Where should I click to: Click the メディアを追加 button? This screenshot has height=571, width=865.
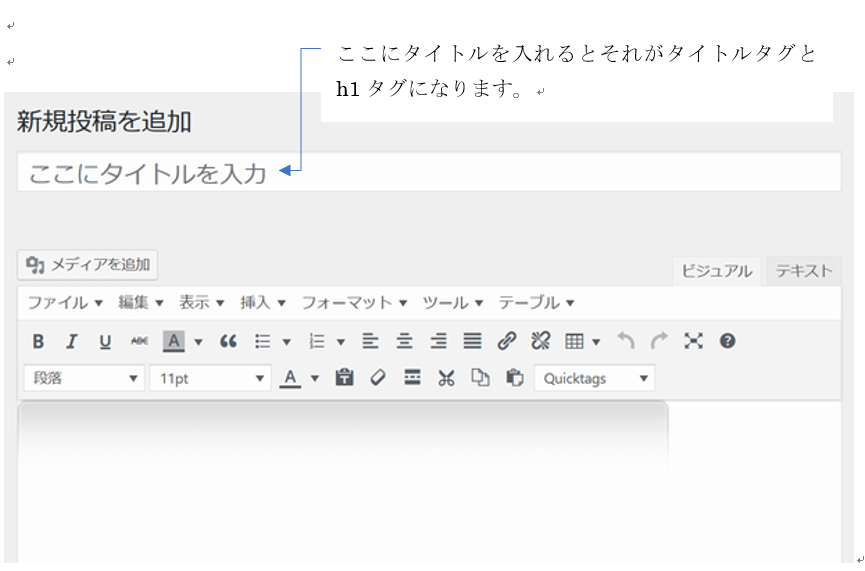[x=88, y=265]
